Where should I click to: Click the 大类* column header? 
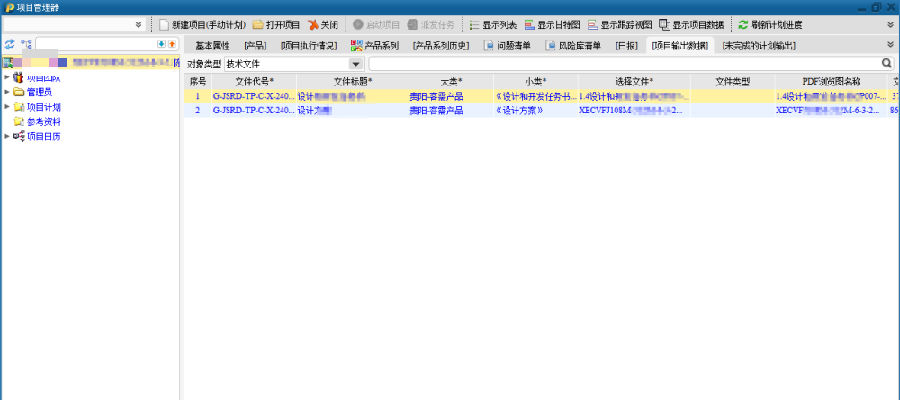coord(451,81)
